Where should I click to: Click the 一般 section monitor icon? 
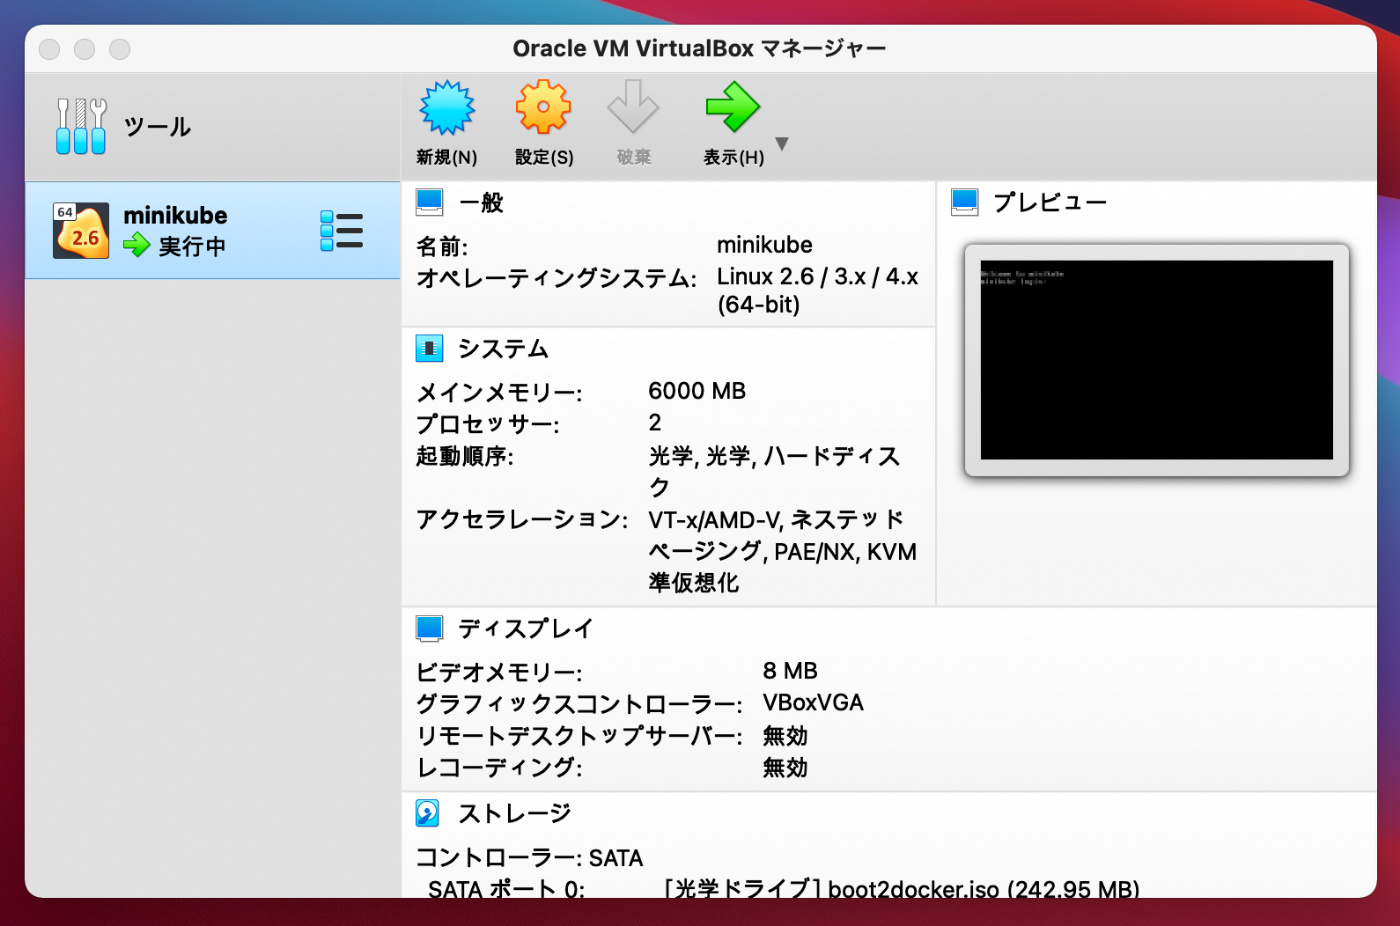(x=429, y=202)
